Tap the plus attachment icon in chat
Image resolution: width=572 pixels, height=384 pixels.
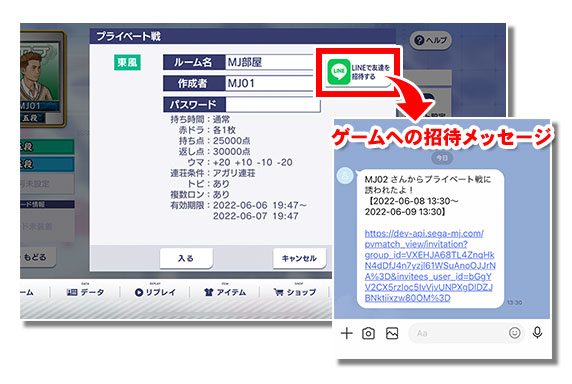pos(347,333)
